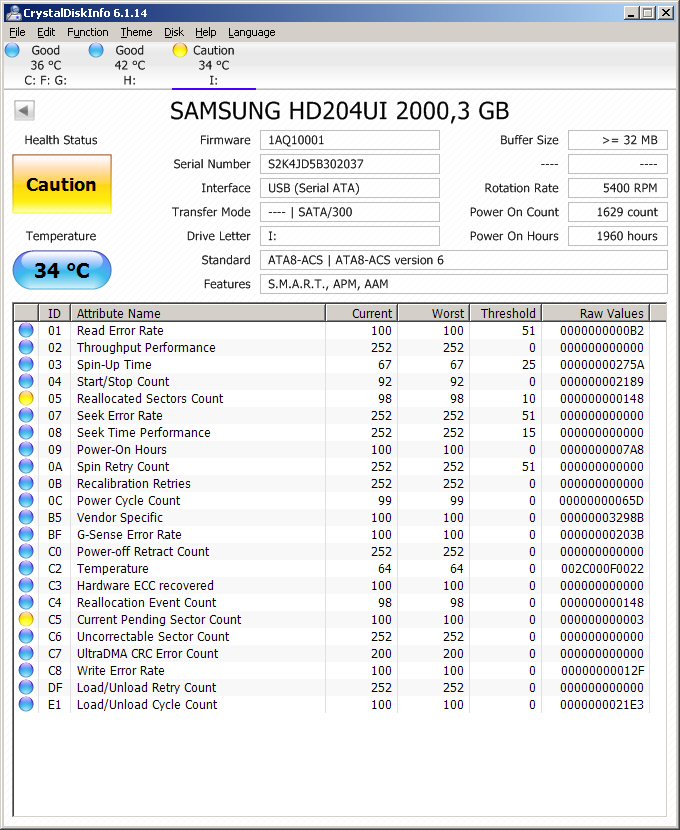
Task: Click yellow orb for Reallocated Sectors Count
Action: pyautogui.click(x=26, y=398)
